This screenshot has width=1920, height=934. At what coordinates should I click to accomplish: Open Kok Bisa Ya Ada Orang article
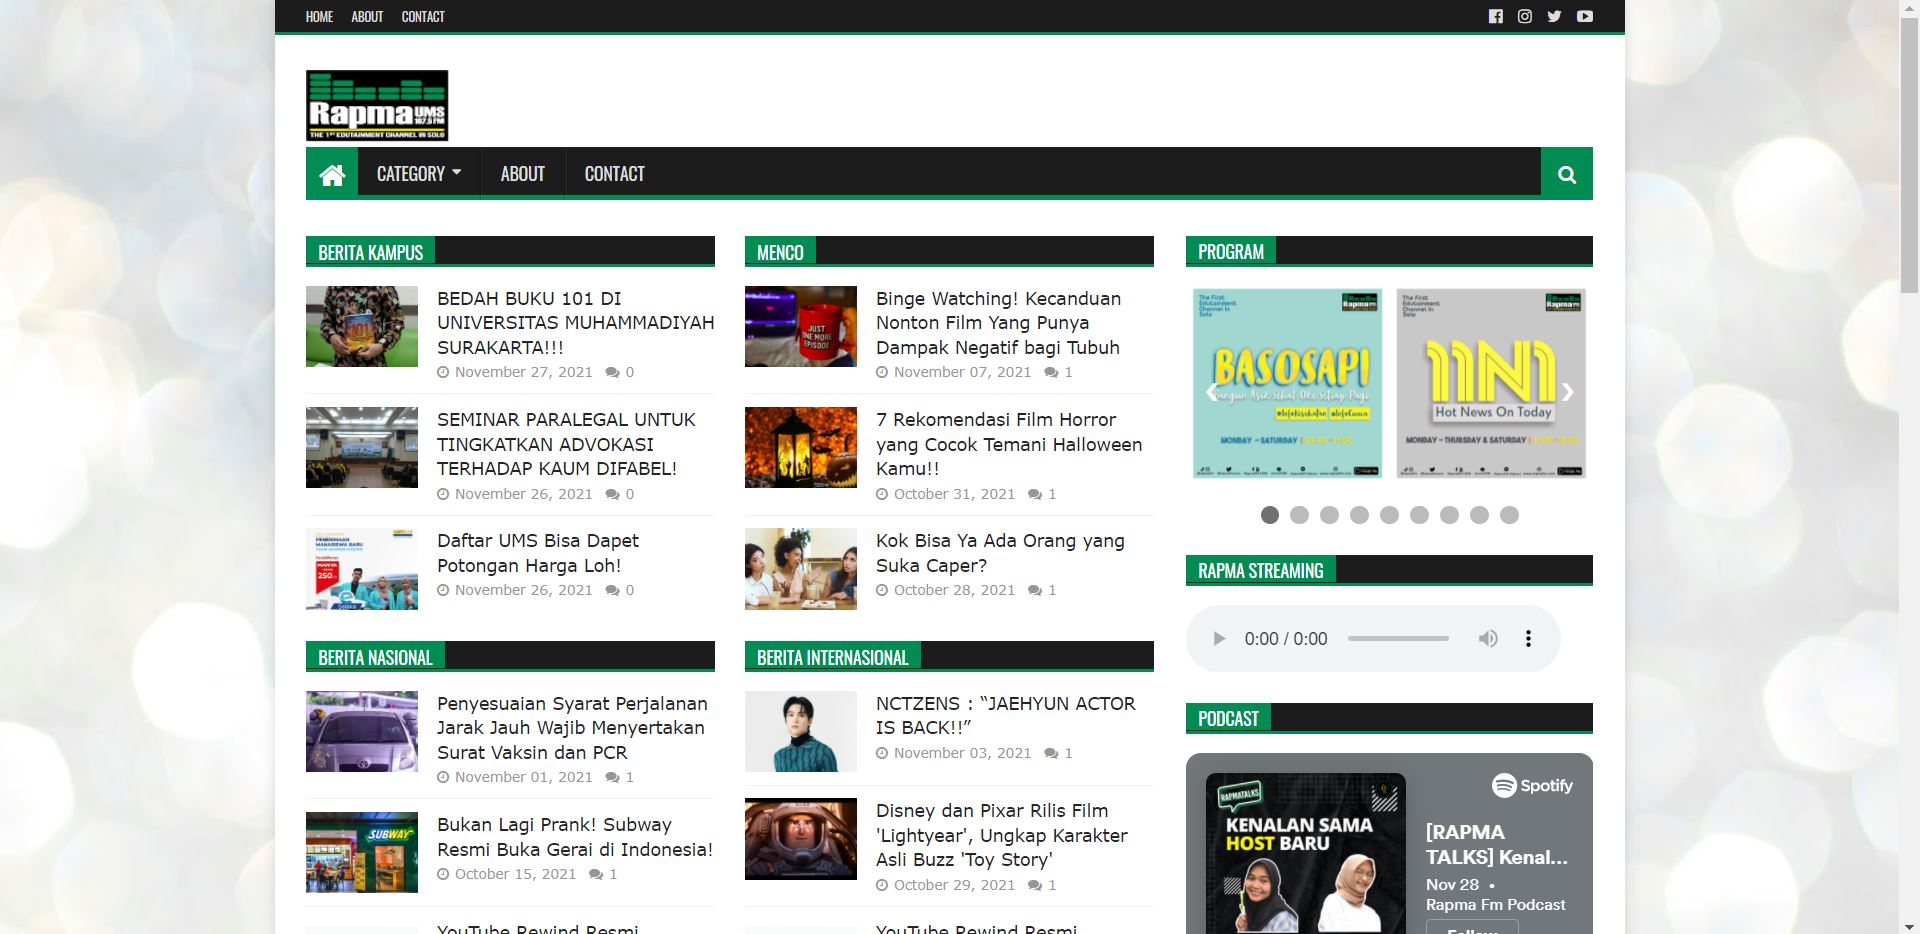pos(1000,553)
